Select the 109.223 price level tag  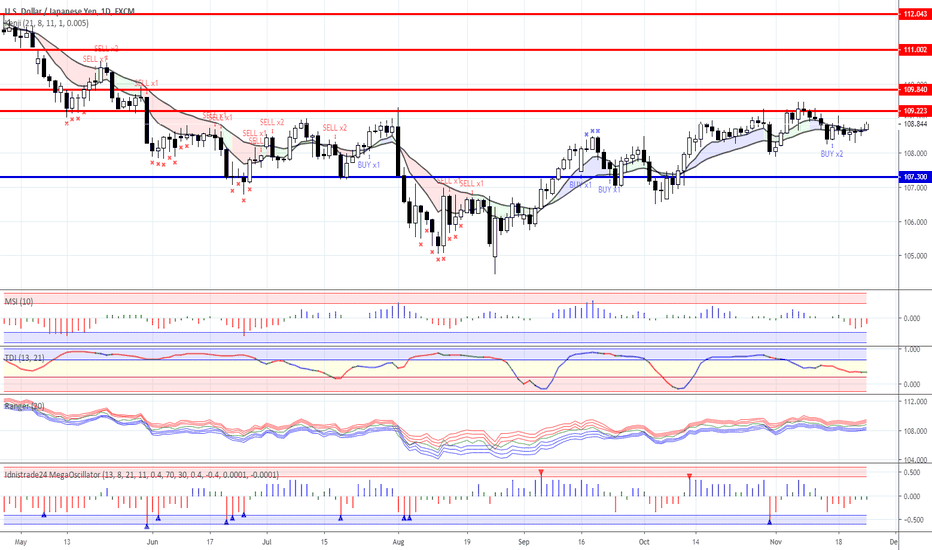[x=914, y=110]
